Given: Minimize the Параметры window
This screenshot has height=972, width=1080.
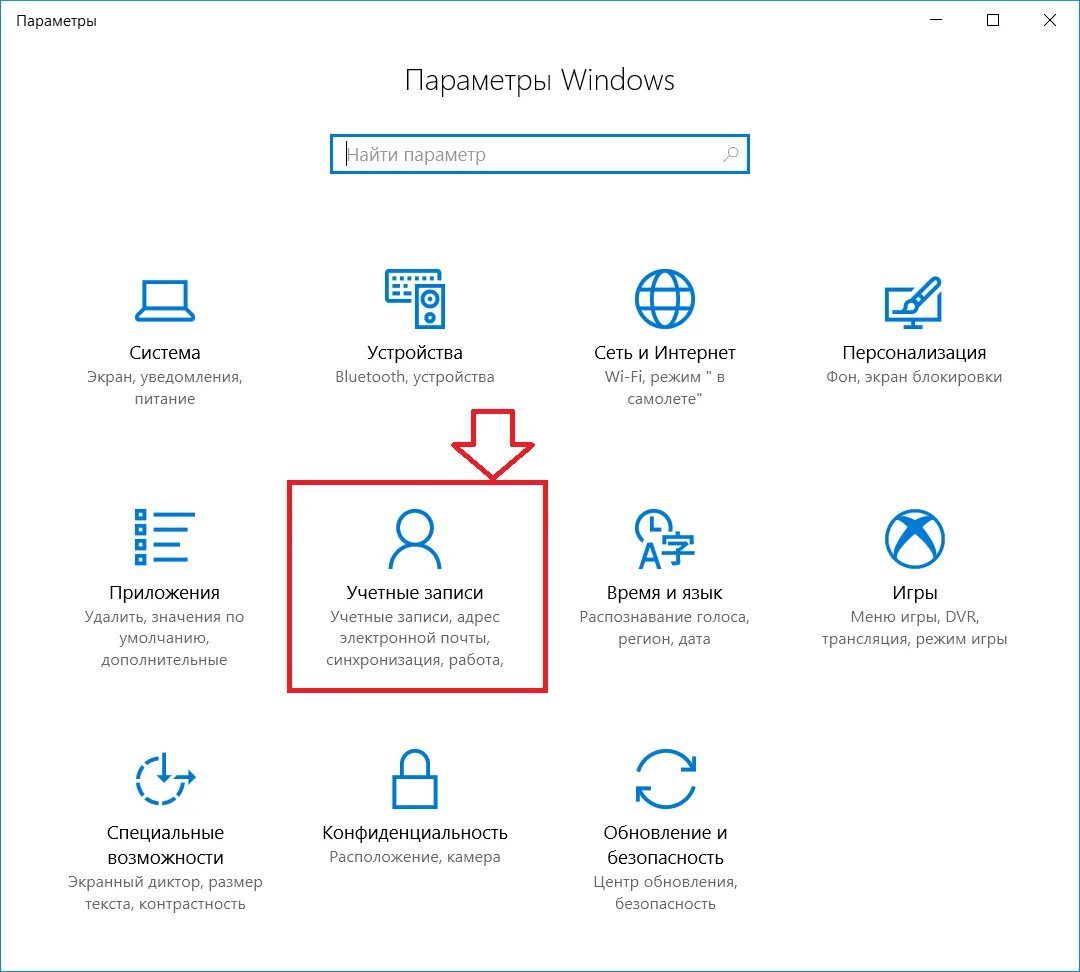Looking at the screenshot, I should [935, 20].
